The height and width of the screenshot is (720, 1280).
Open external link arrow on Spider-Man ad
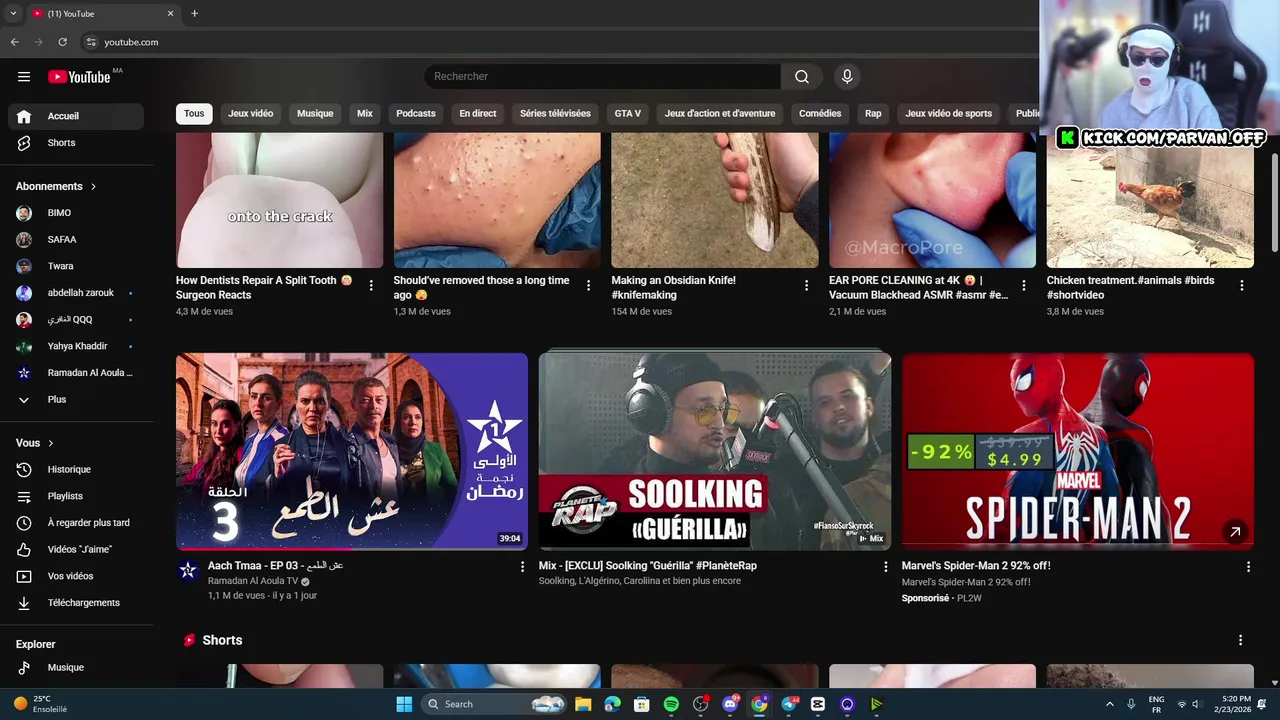1235,532
